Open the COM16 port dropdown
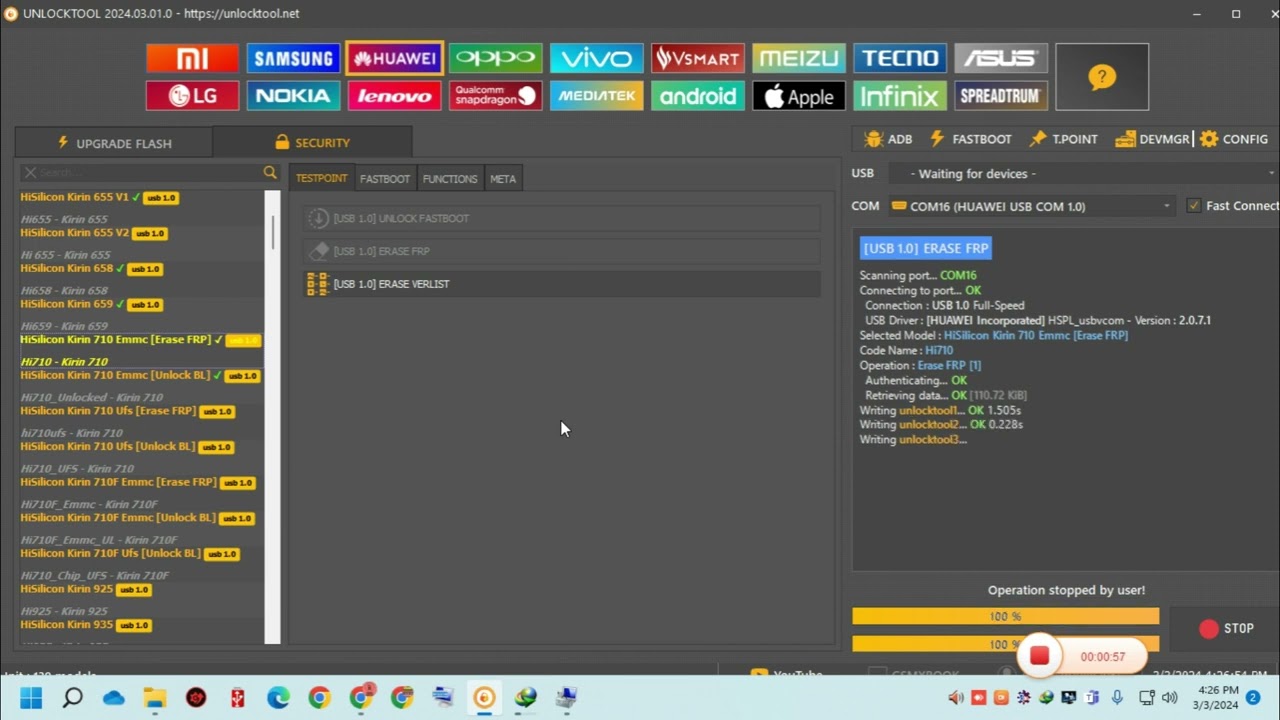1280x720 pixels. coord(1030,207)
